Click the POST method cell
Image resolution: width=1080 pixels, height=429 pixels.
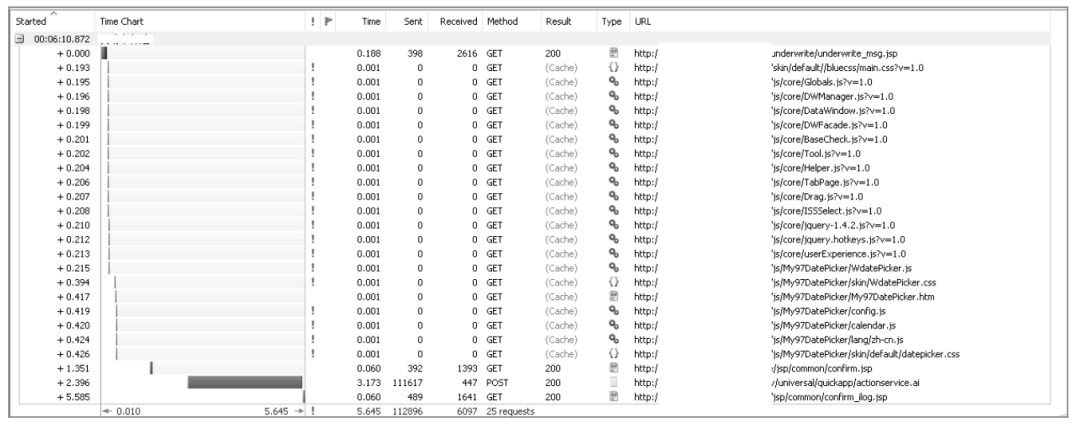(499, 382)
